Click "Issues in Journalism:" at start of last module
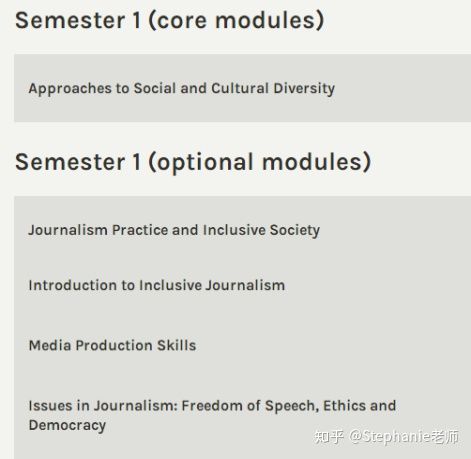The width and height of the screenshot is (471, 459). tap(103, 406)
